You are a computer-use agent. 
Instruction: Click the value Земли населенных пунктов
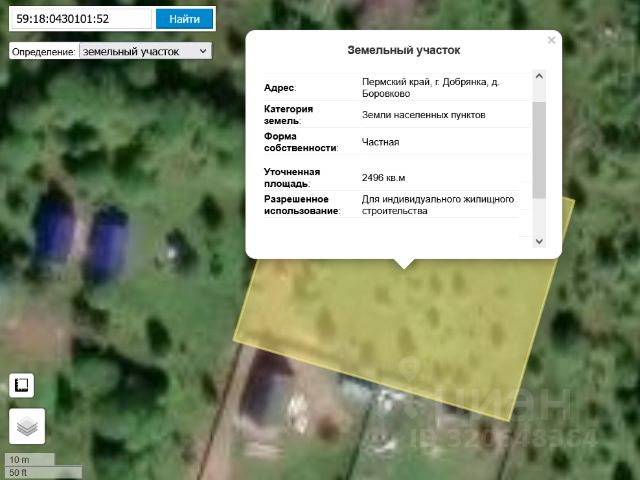click(424, 115)
